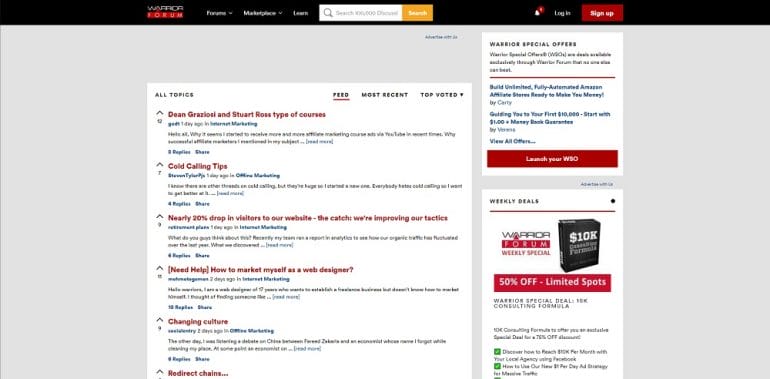The image size is (770, 379).
Task: Click the search discussions input field
Action: point(367,13)
